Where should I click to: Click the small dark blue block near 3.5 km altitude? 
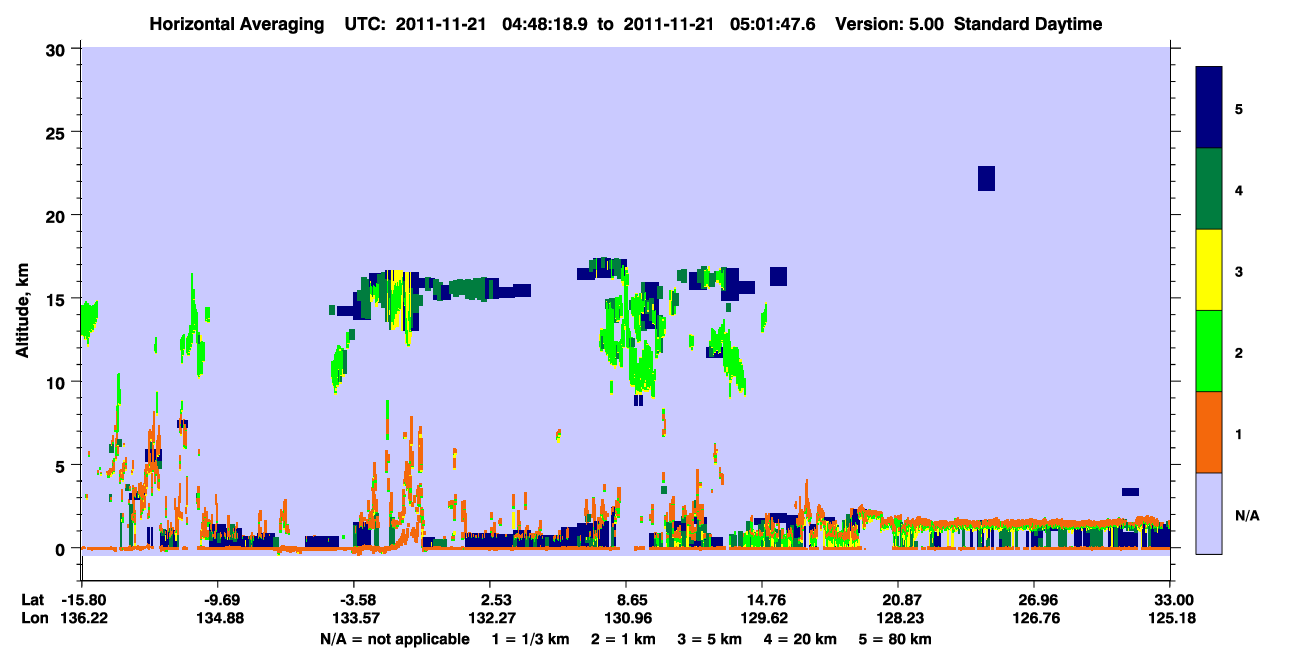(1130, 492)
